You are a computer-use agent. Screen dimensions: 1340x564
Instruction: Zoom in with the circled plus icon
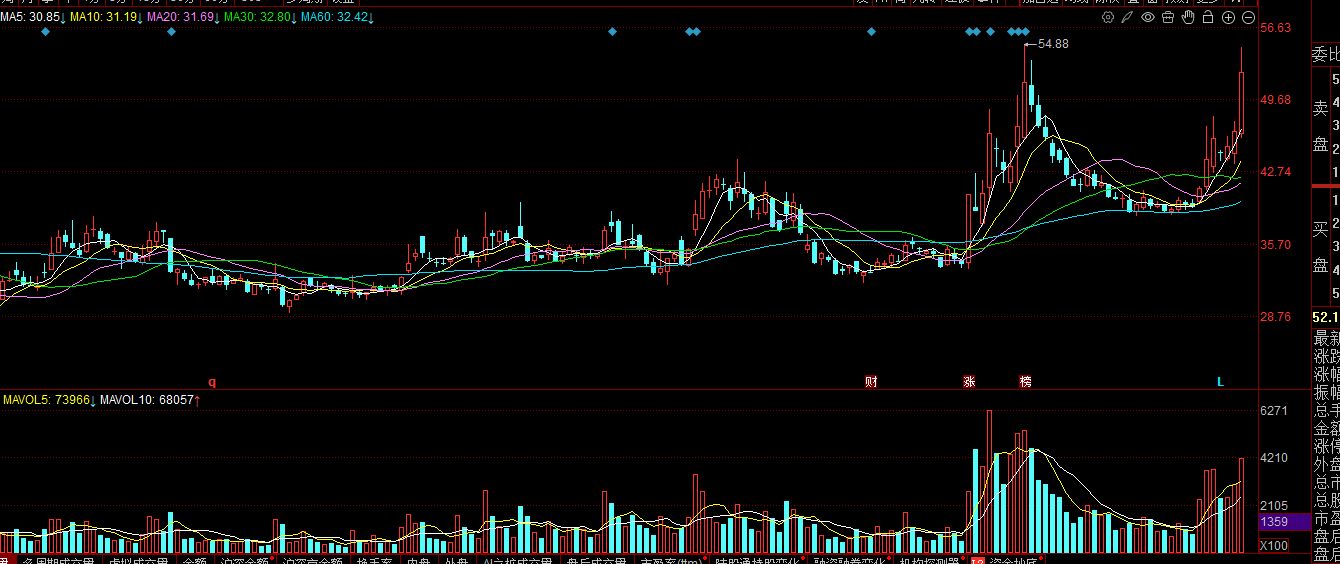click(1228, 17)
